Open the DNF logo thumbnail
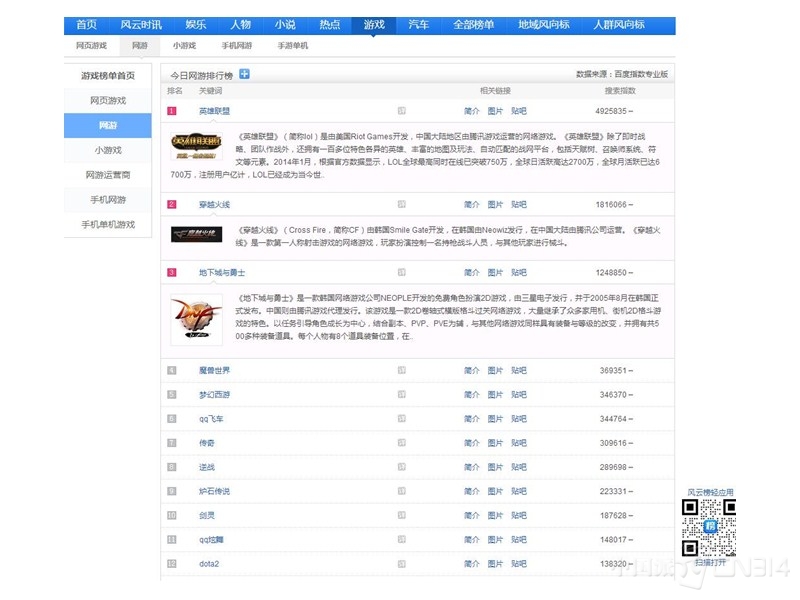The width and height of the screenshot is (800, 600). point(196,320)
